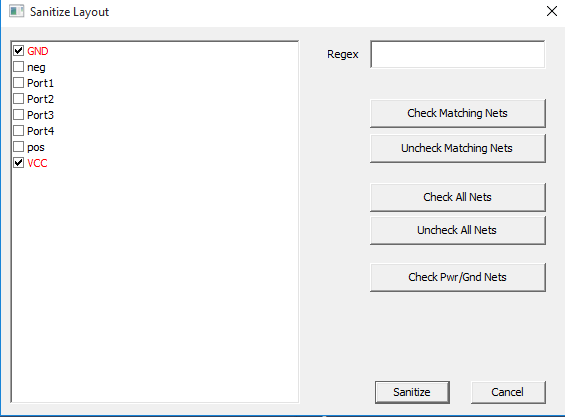This screenshot has height=417, width=565.
Task: Uncheck the VCC net checkbox
Action: pyautogui.click(x=18, y=163)
